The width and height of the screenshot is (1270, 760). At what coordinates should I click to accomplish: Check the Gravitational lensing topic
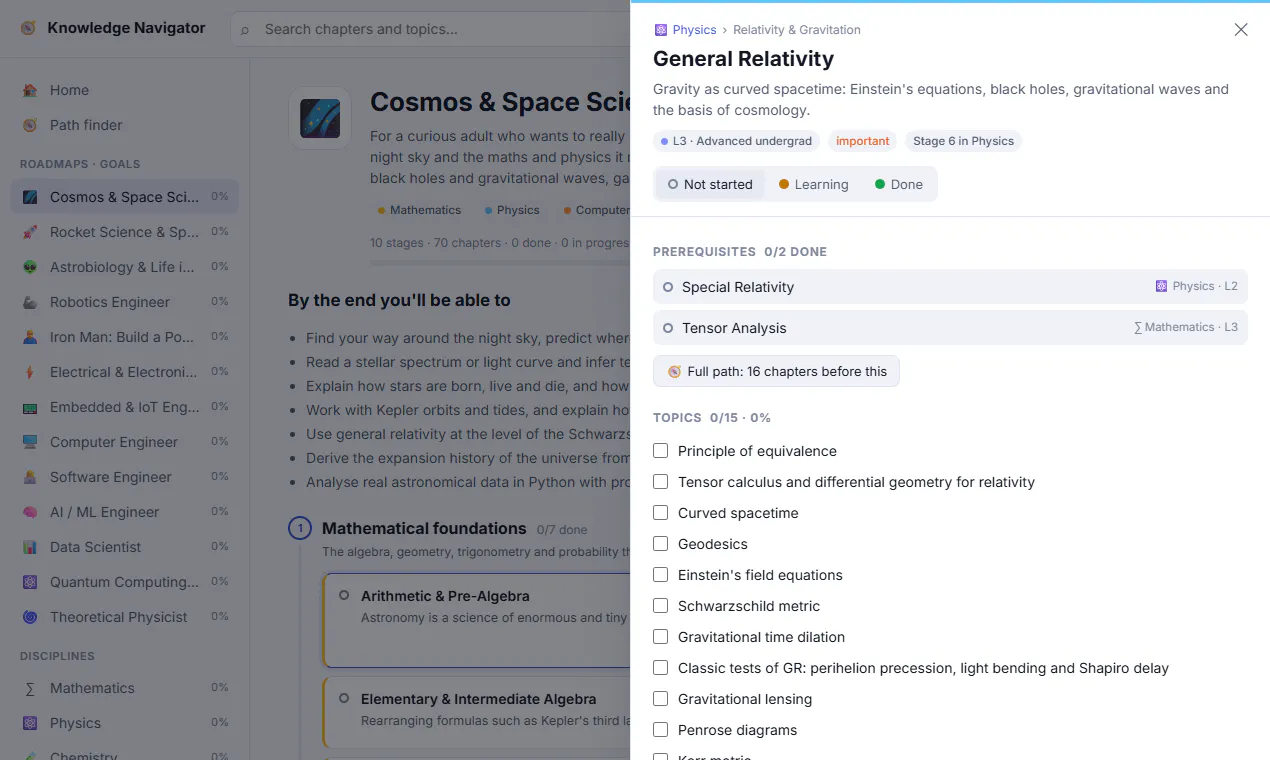tap(660, 699)
